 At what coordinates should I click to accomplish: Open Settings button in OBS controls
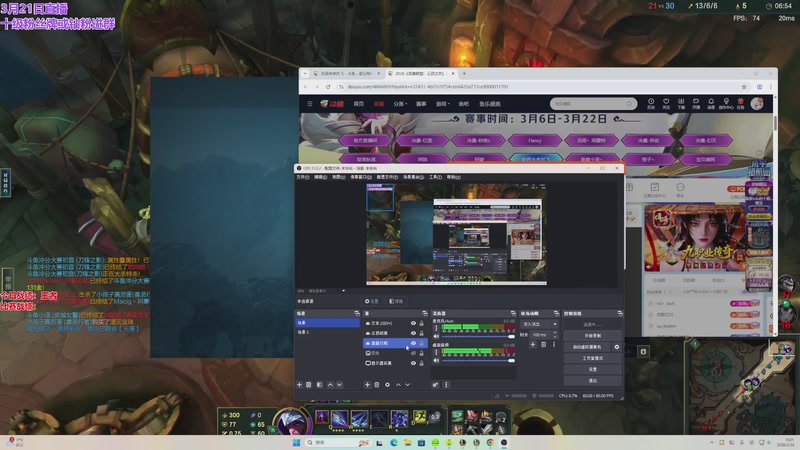tap(592, 369)
